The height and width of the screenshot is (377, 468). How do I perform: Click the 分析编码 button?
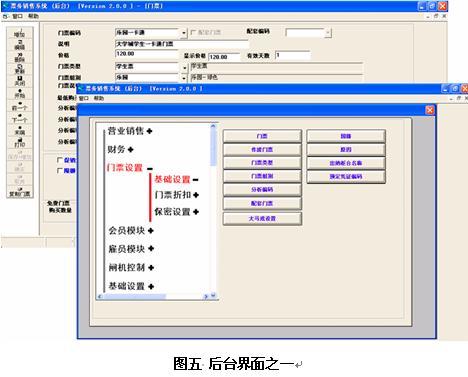pos(262,189)
